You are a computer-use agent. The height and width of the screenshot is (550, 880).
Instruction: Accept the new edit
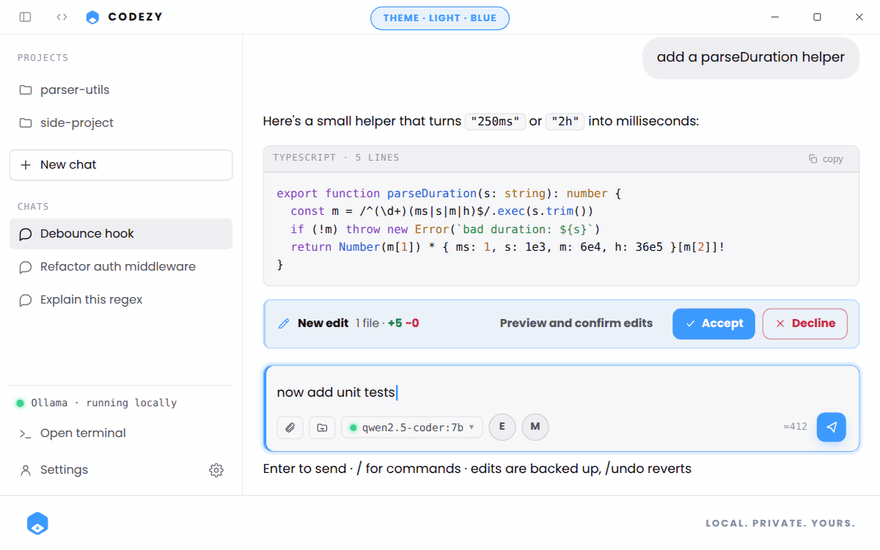713,324
